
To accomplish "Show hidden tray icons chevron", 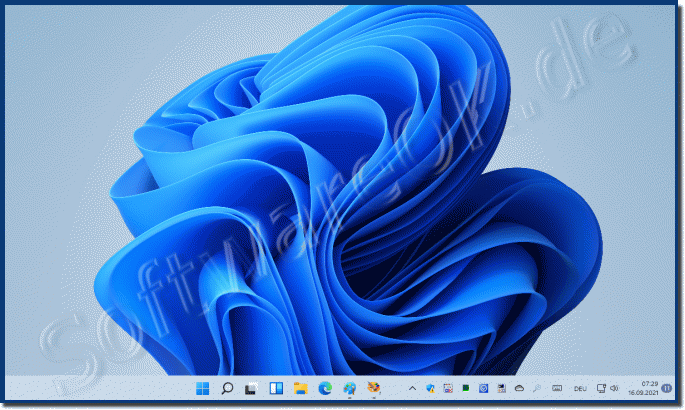I will (x=412, y=388).
